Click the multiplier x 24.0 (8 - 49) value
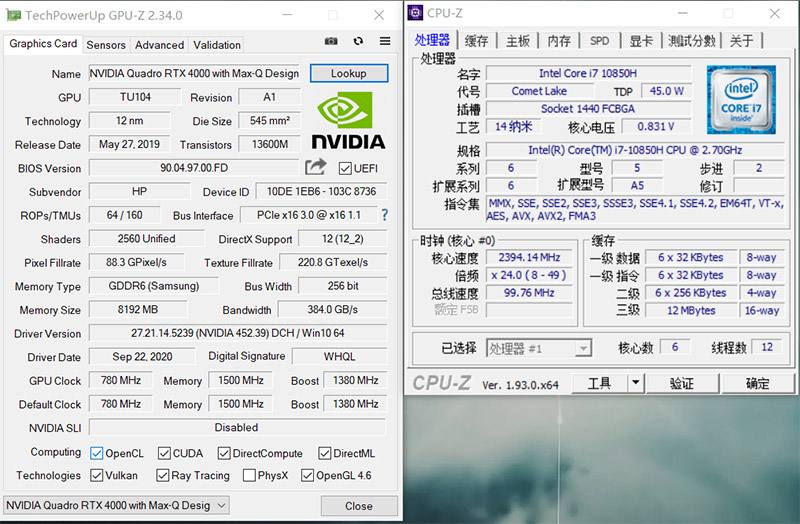 pos(529,275)
